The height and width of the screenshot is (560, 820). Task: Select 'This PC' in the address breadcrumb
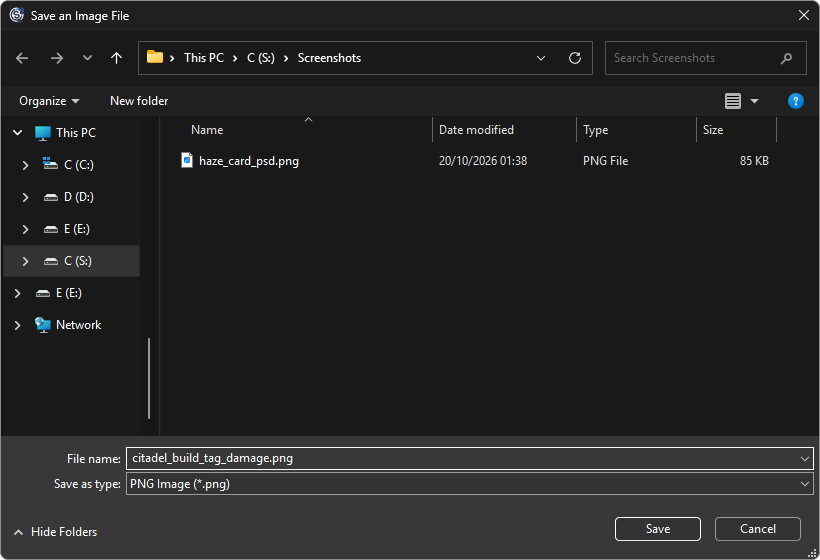pos(204,58)
